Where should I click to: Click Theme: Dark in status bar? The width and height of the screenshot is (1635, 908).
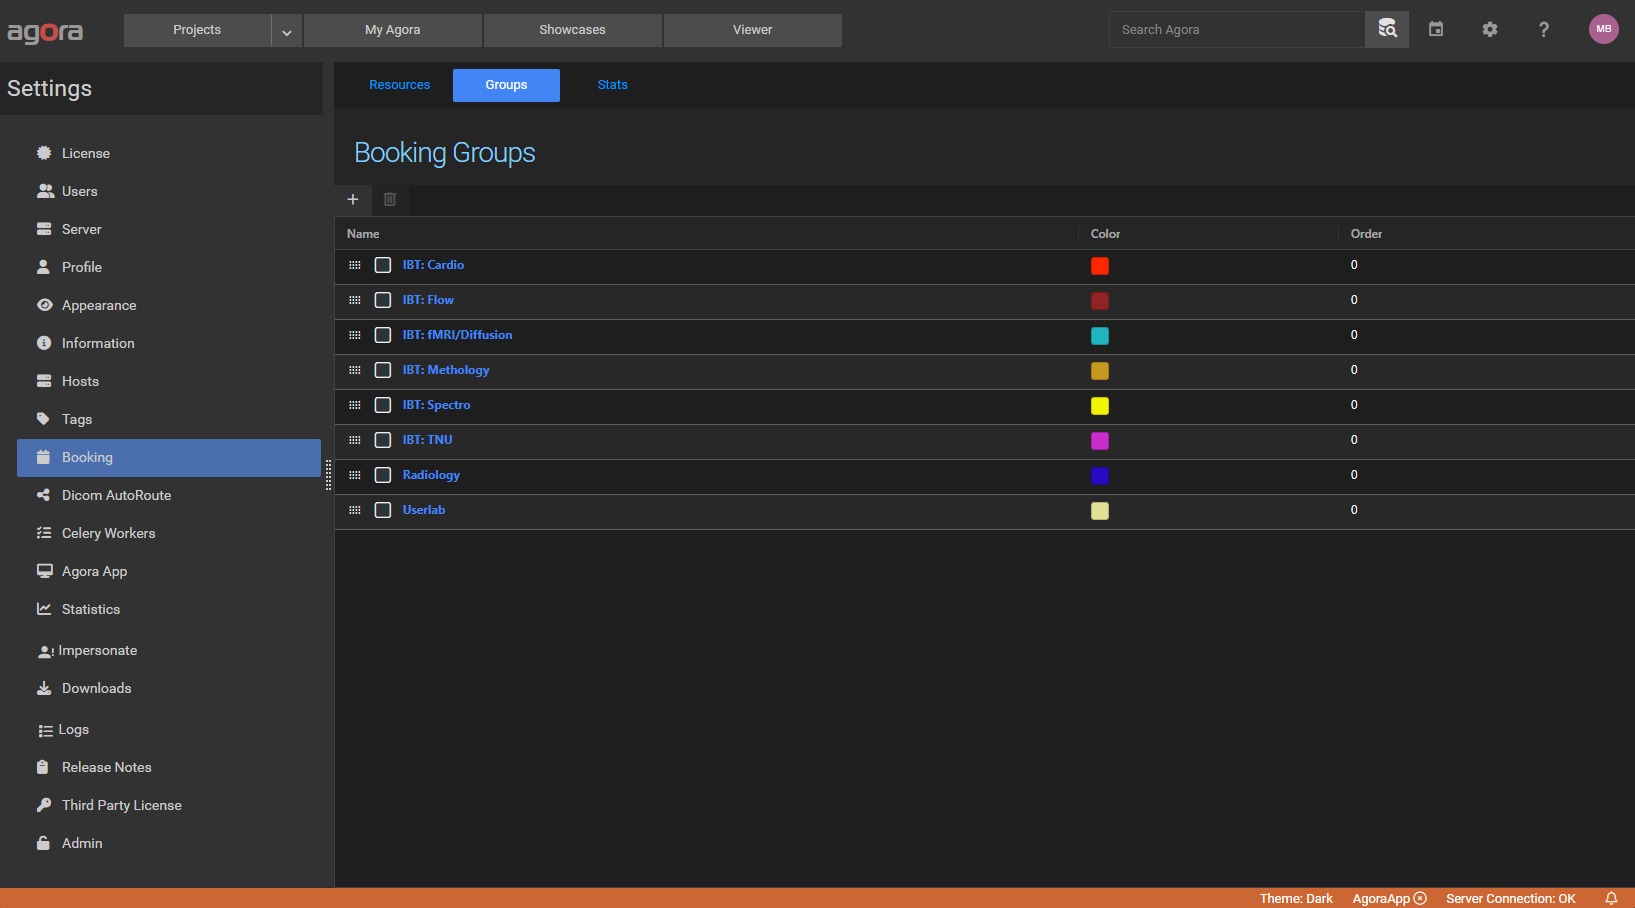tap(1296, 898)
